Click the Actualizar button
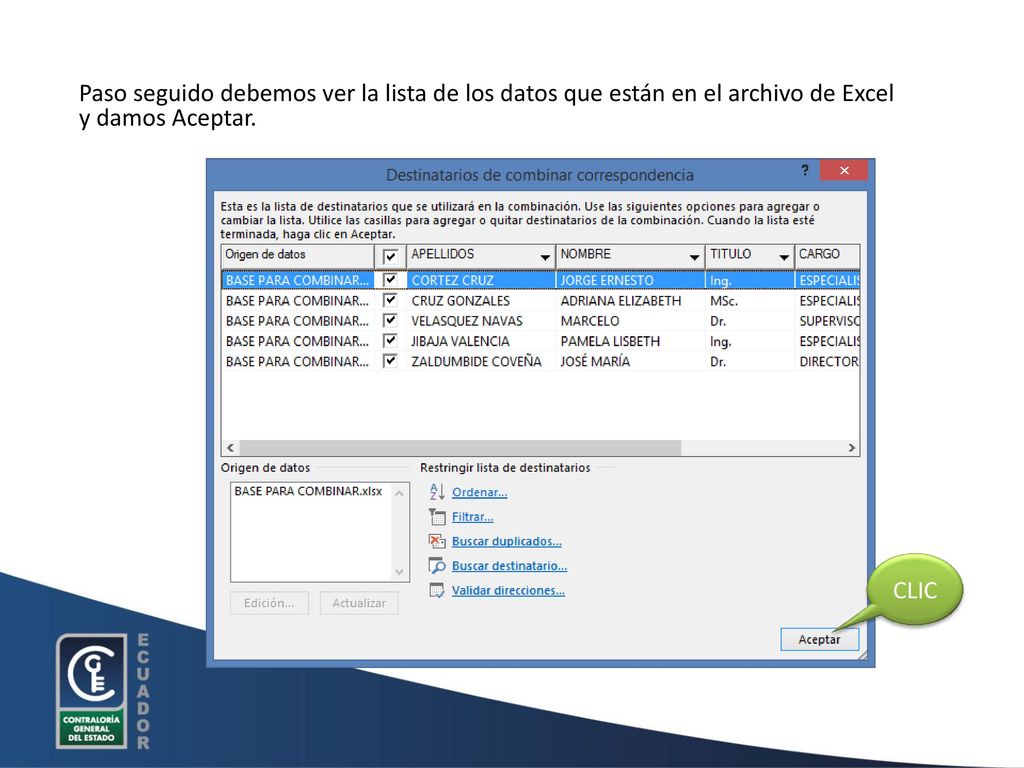 pyautogui.click(x=359, y=603)
